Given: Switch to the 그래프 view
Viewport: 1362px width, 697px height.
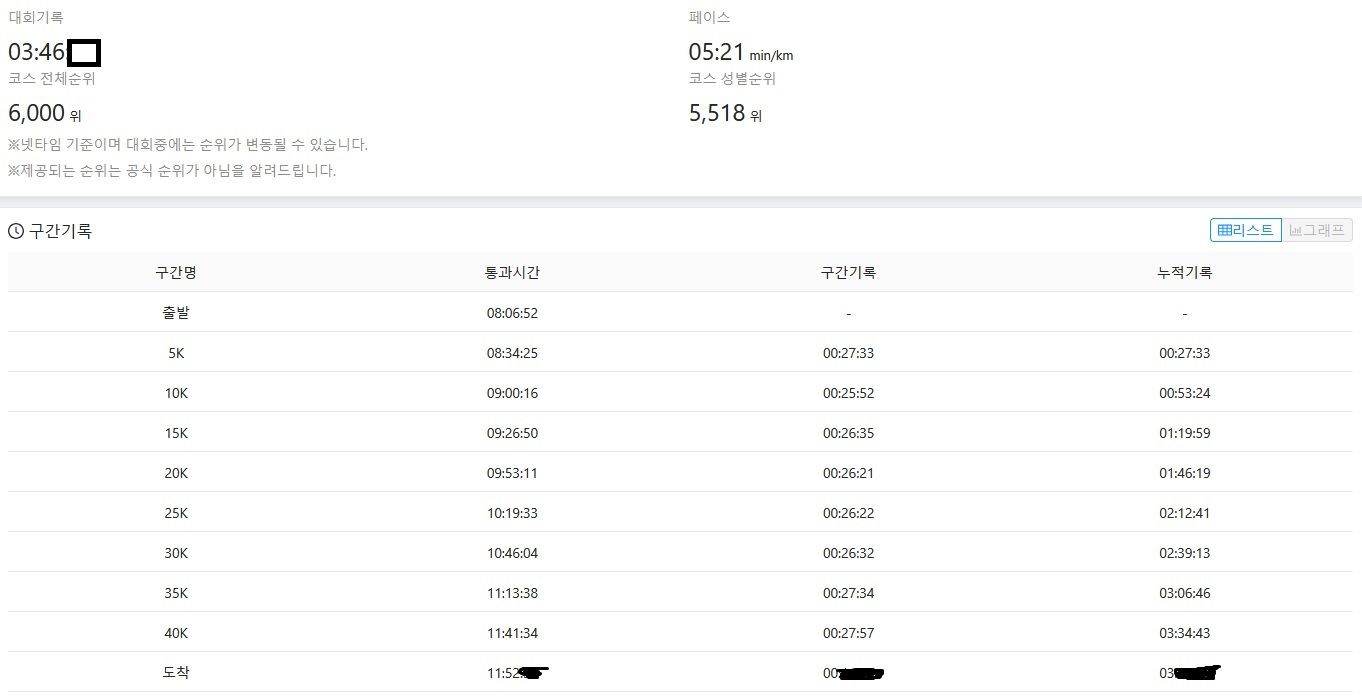Looking at the screenshot, I should 1318,230.
